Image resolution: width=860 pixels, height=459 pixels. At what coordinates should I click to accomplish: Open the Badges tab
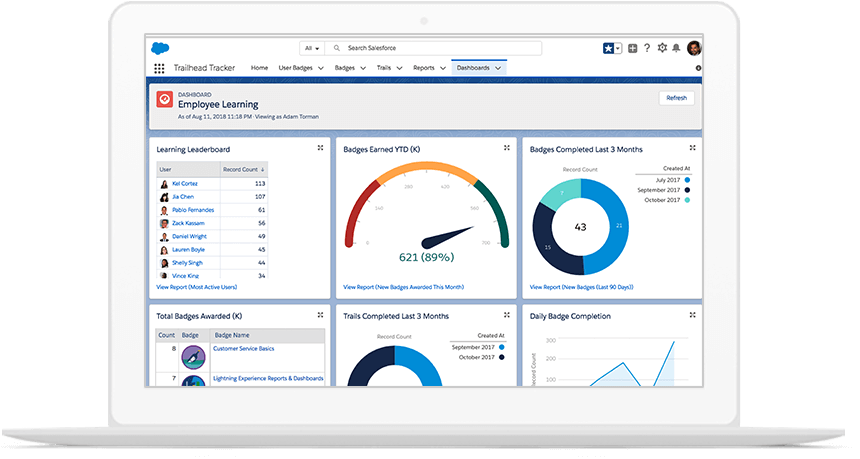pos(345,68)
